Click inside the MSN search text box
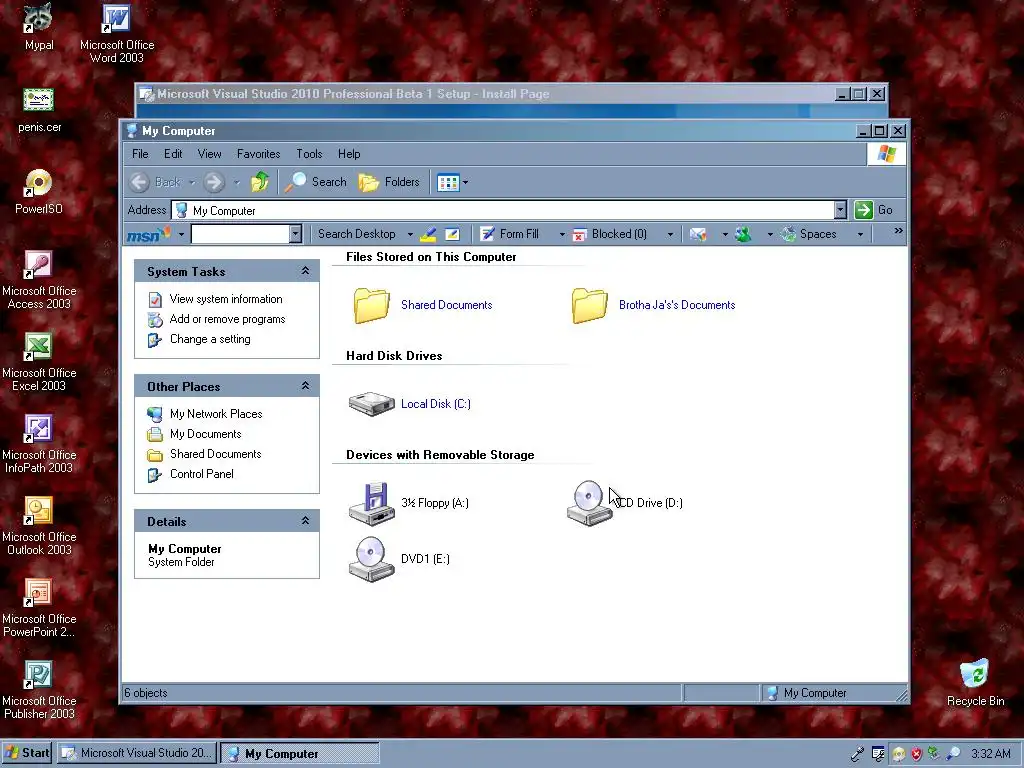Image resolution: width=1024 pixels, height=768 pixels. [x=240, y=234]
